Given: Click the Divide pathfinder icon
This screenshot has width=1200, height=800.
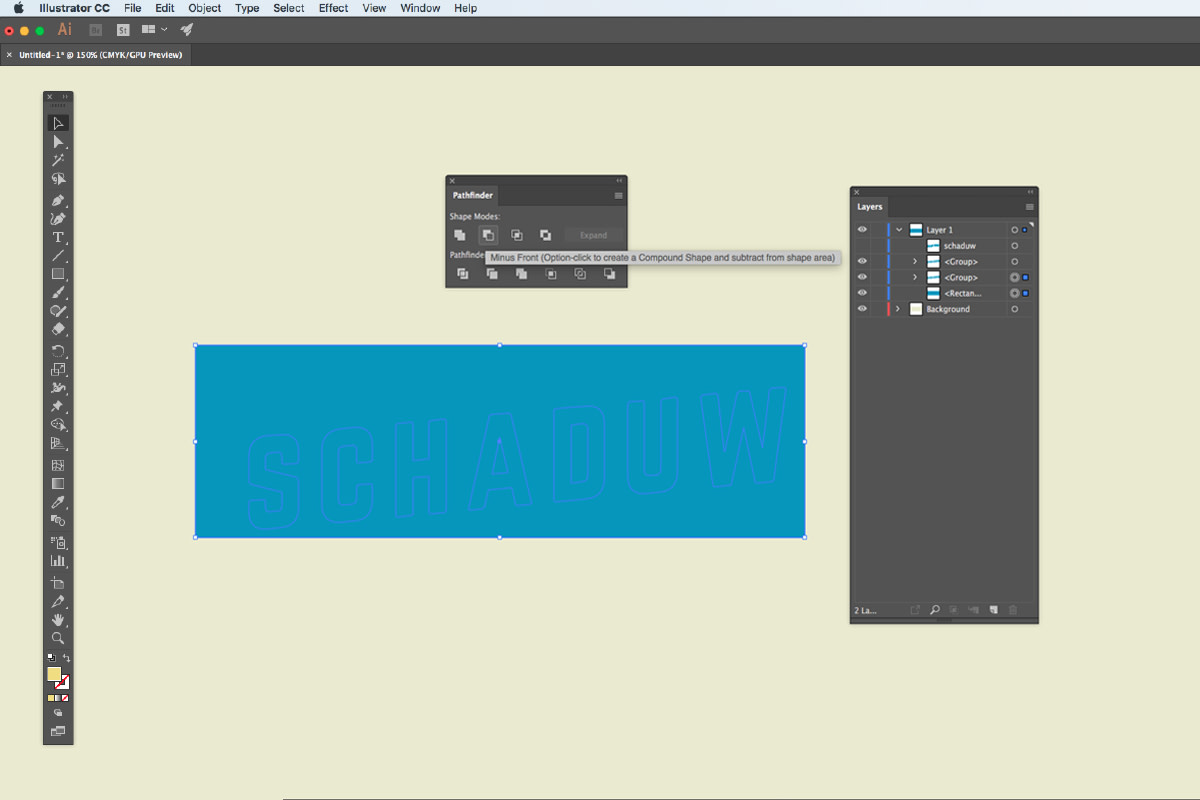Looking at the screenshot, I should click(462, 273).
